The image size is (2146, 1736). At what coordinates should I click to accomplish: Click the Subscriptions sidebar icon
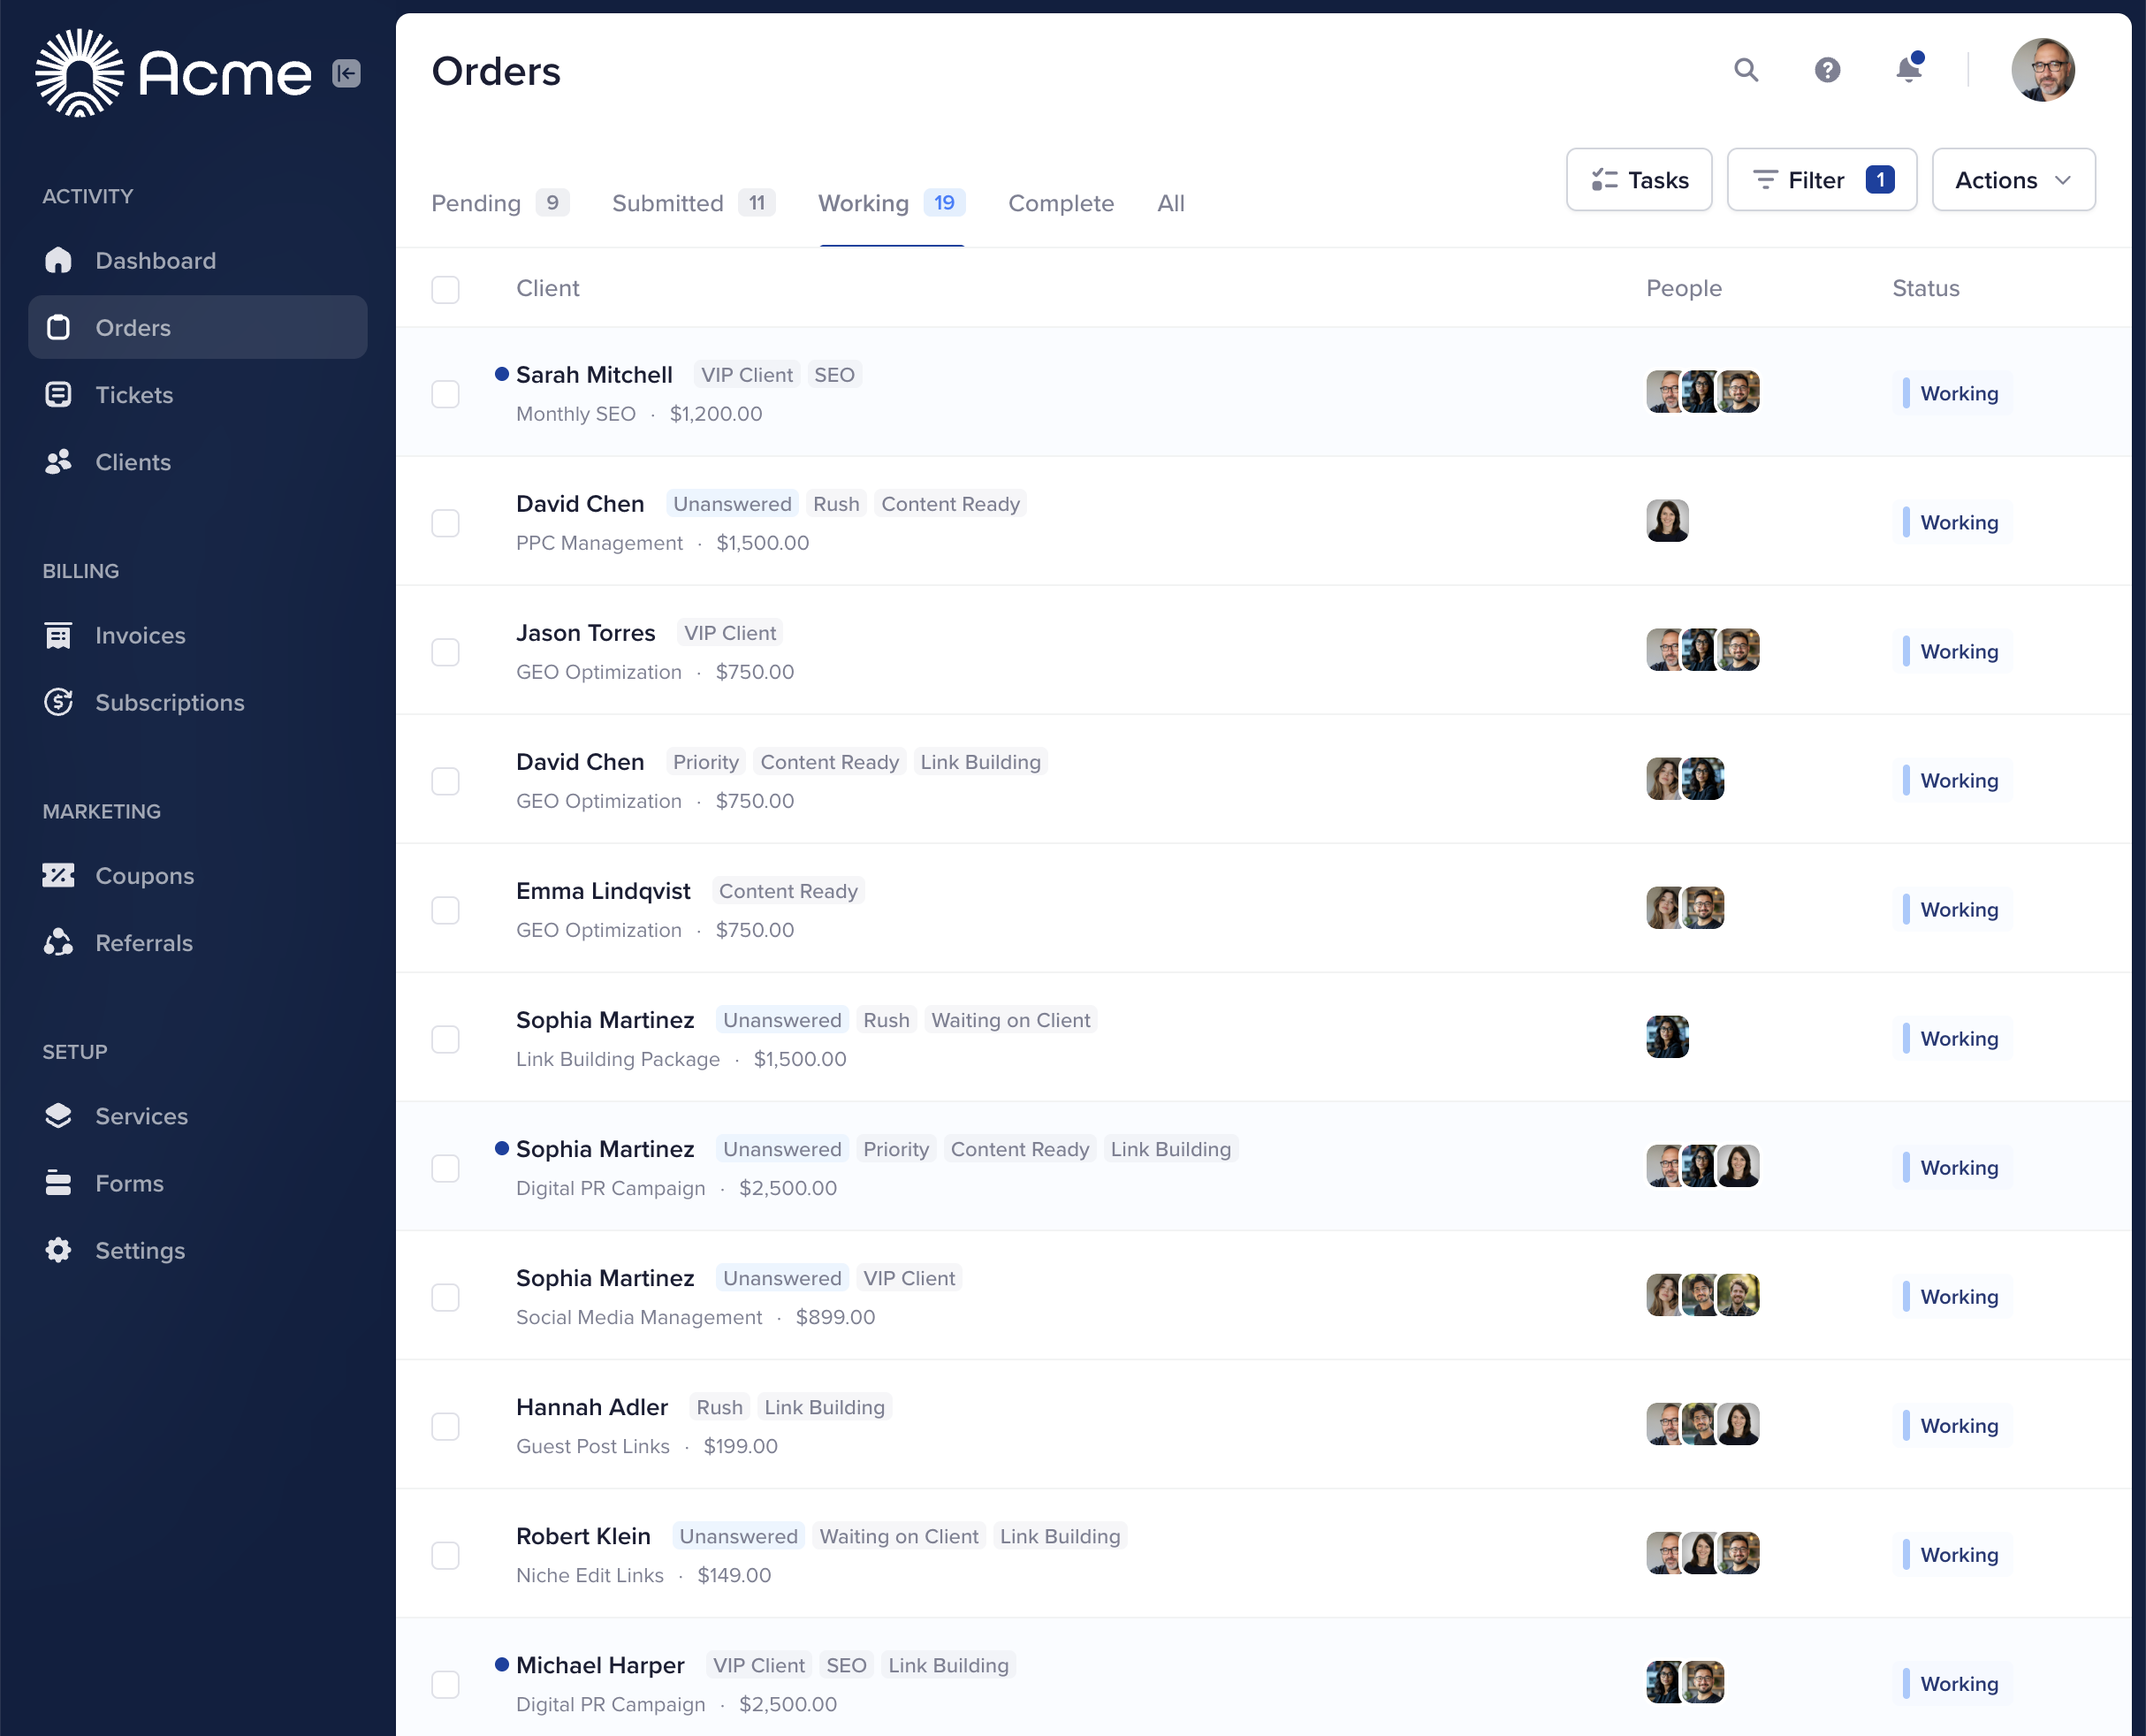58,702
